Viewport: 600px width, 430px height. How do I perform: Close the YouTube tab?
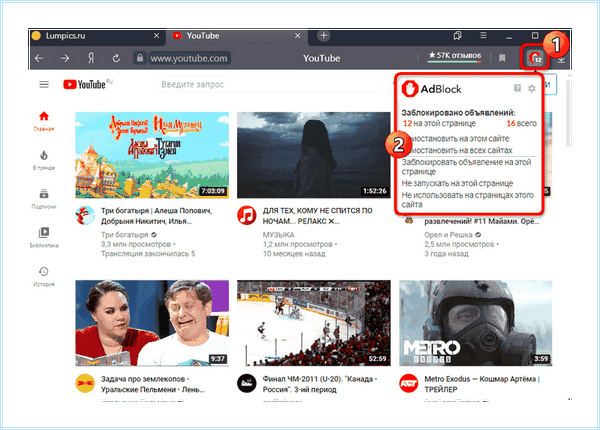point(297,36)
